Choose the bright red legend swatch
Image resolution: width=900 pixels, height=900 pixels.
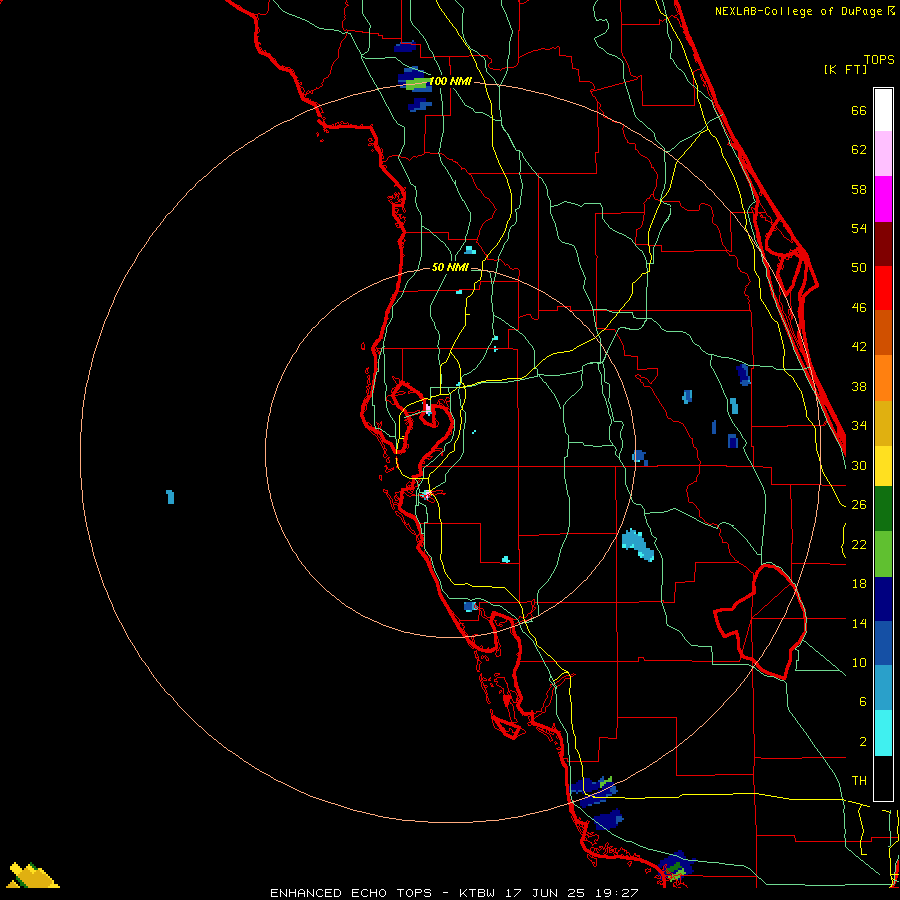(883, 288)
